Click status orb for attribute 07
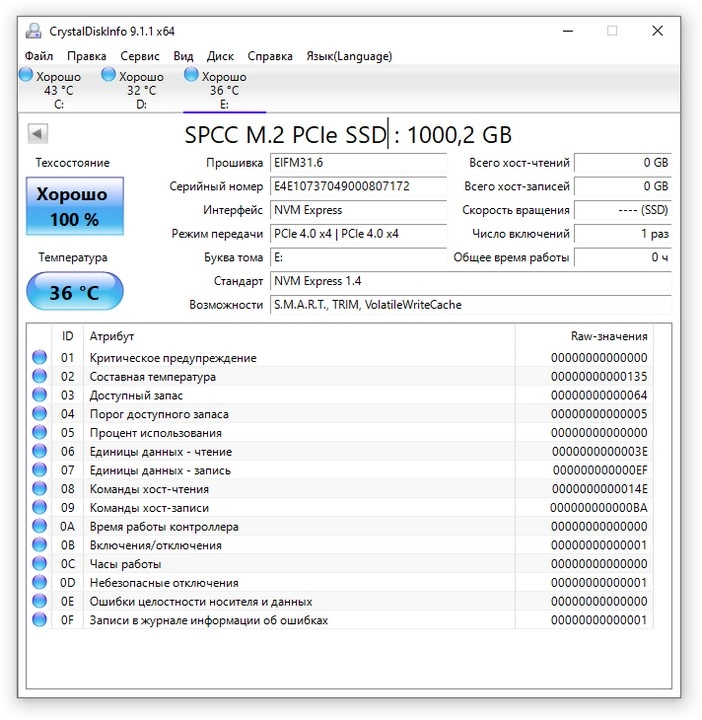 pos(39,470)
